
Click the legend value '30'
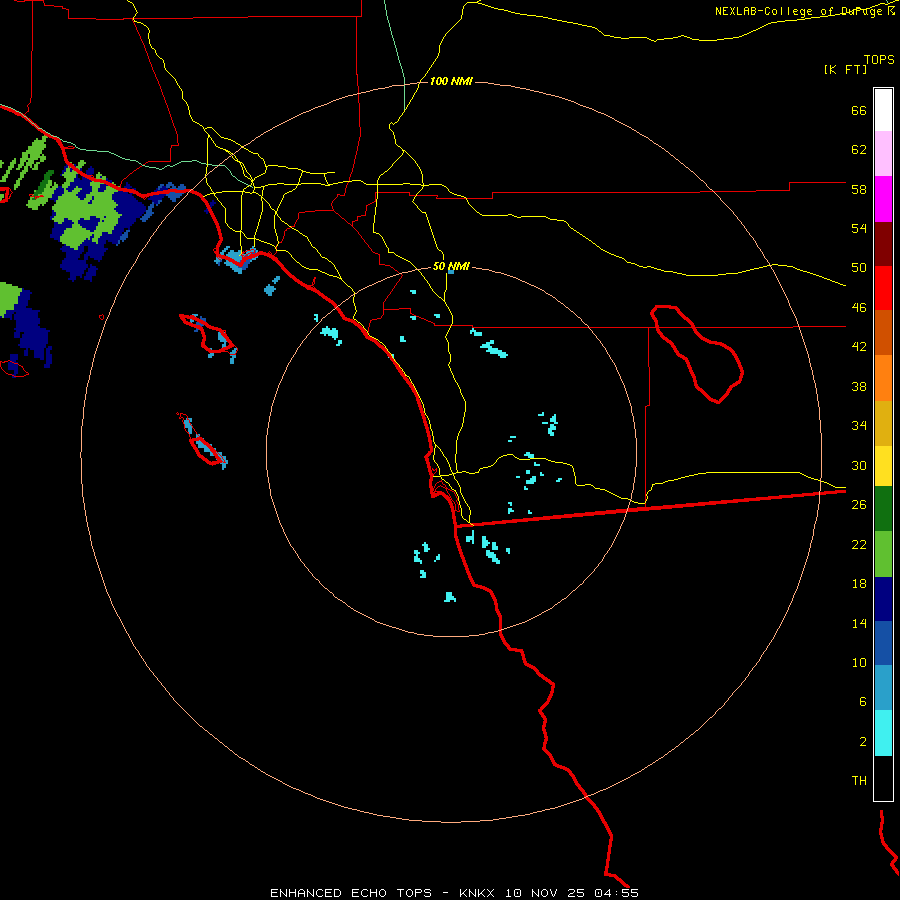(x=859, y=465)
